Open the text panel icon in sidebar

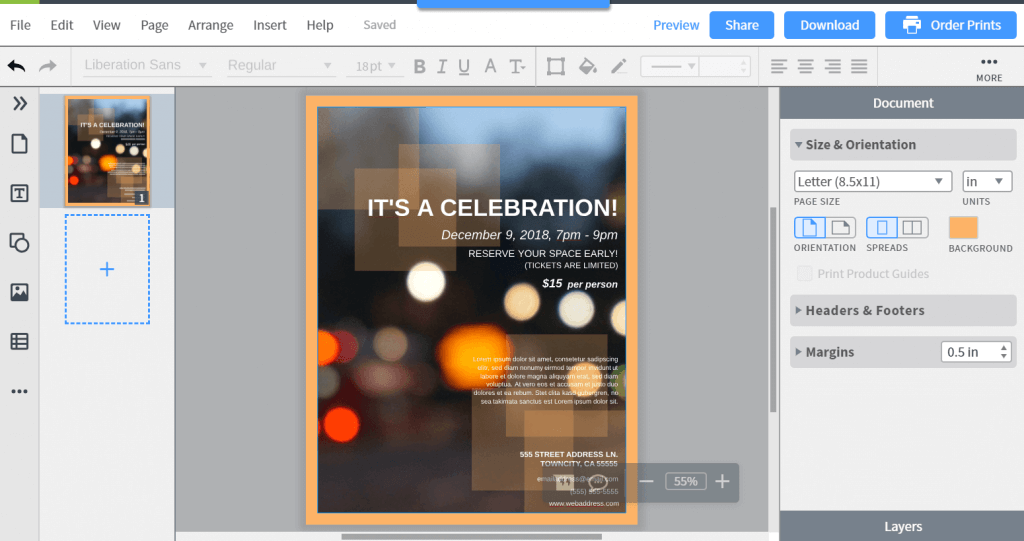(20, 193)
